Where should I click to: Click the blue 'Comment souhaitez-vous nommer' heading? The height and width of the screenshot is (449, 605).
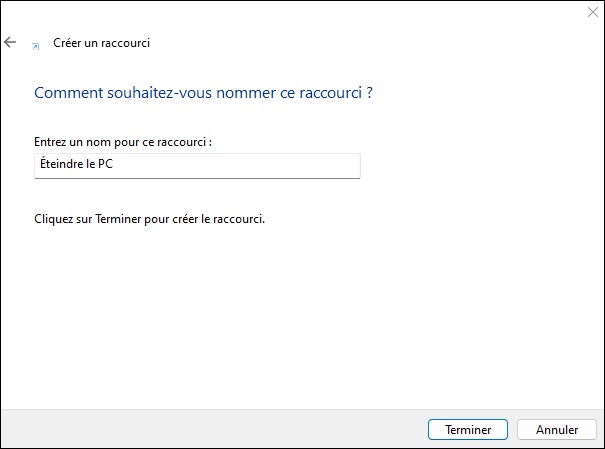(203, 93)
